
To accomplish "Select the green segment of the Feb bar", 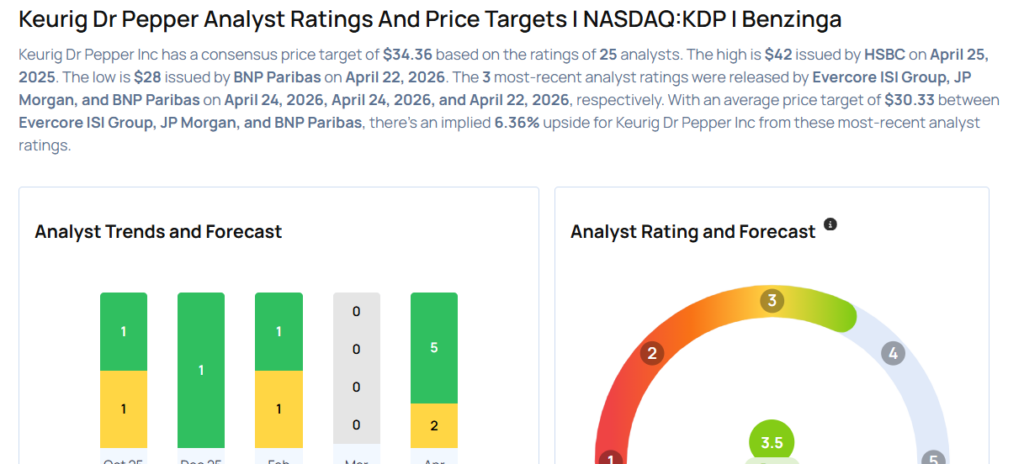I will click(279, 331).
